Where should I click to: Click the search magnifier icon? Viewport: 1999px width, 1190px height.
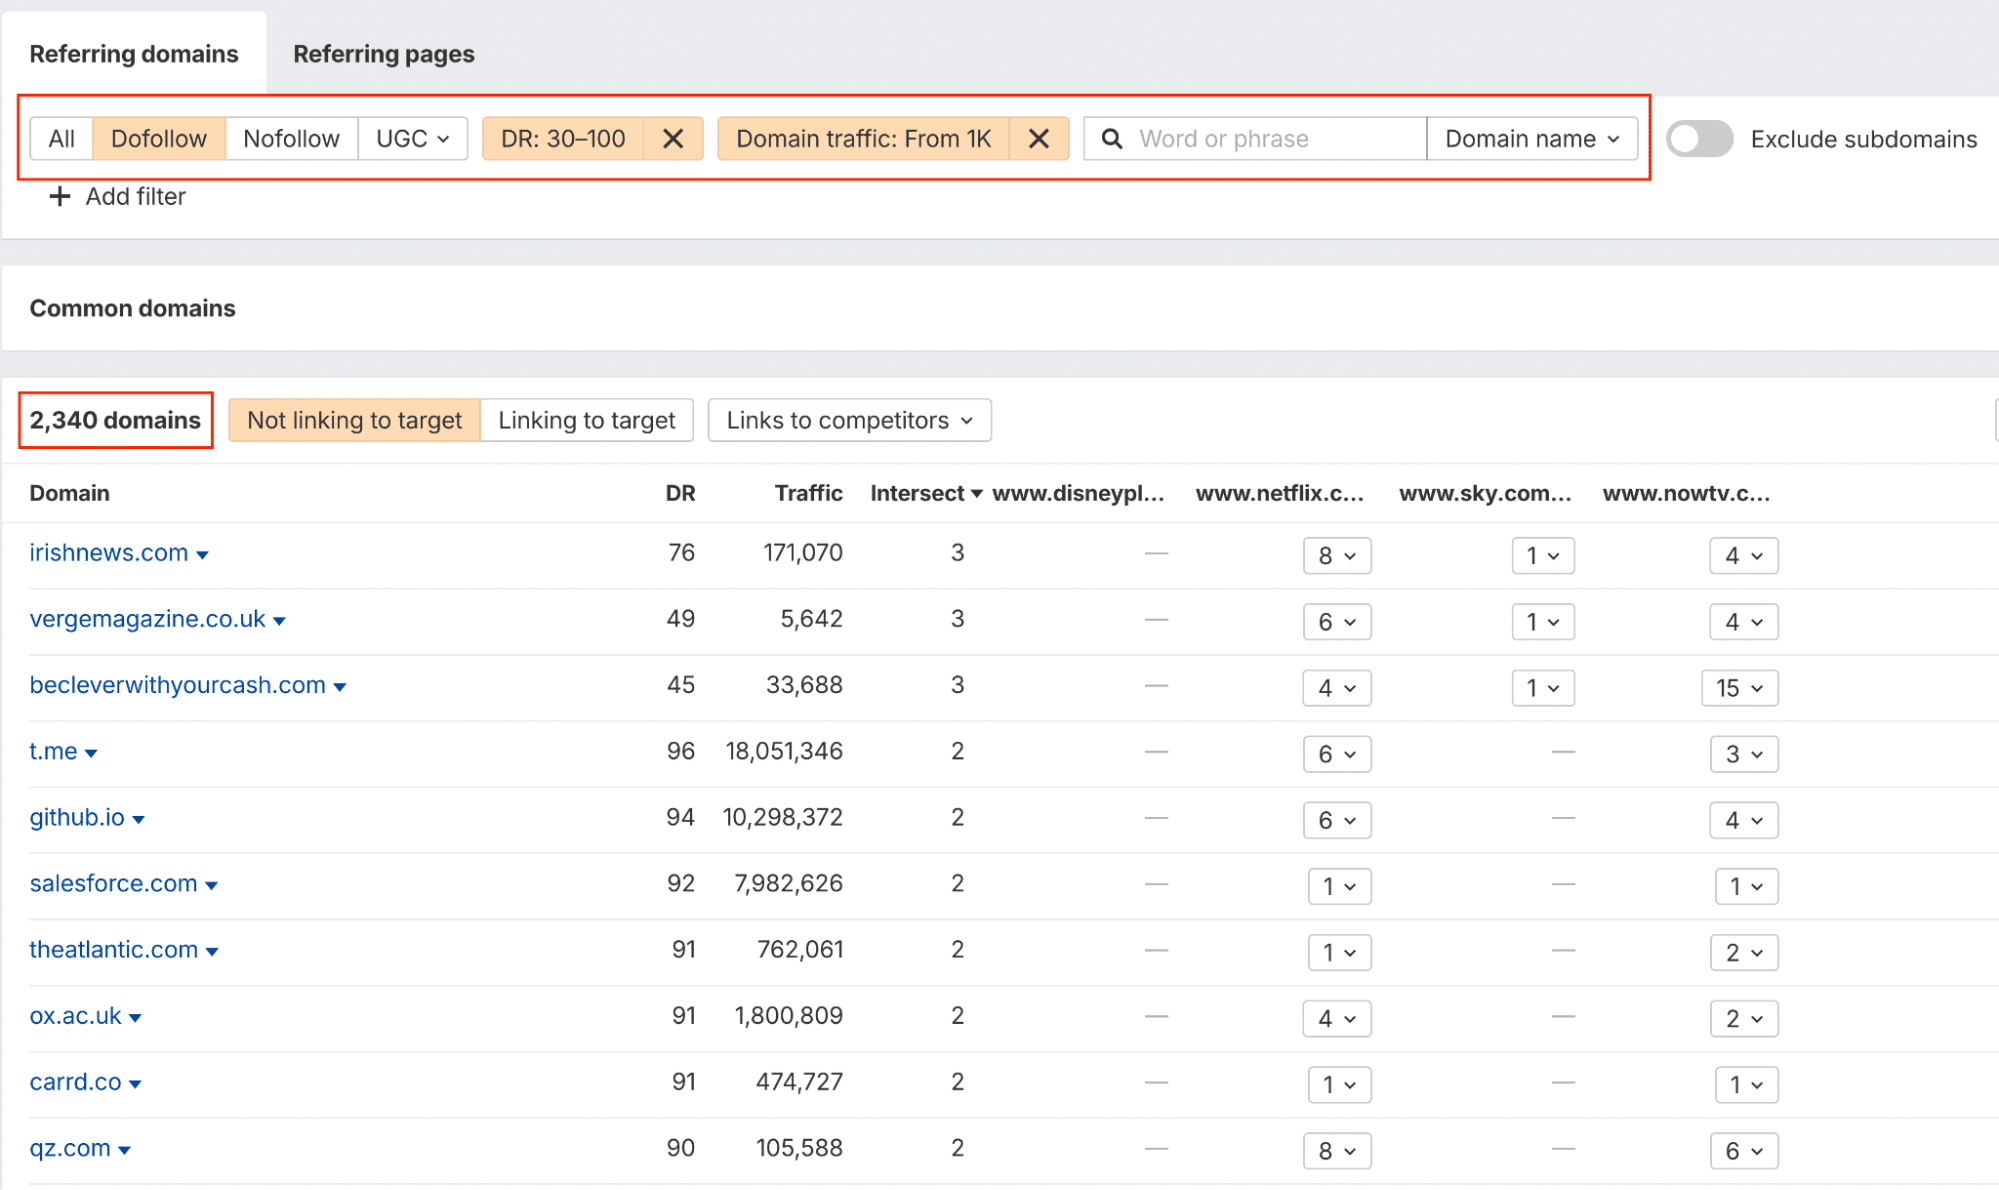coord(1112,139)
